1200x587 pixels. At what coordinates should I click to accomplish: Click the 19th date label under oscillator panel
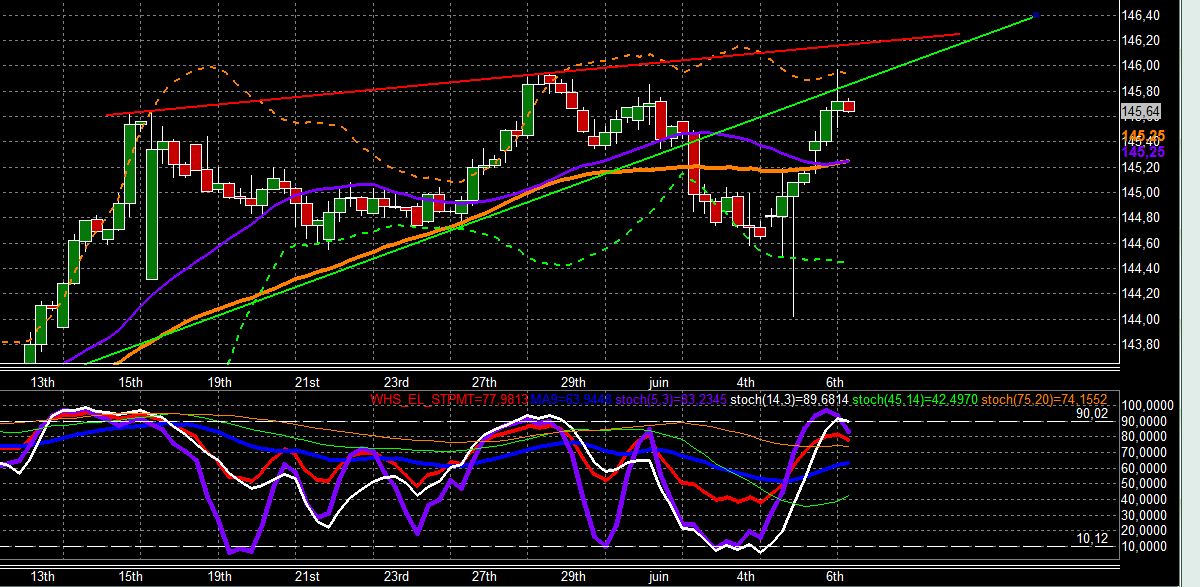pyautogui.click(x=220, y=577)
